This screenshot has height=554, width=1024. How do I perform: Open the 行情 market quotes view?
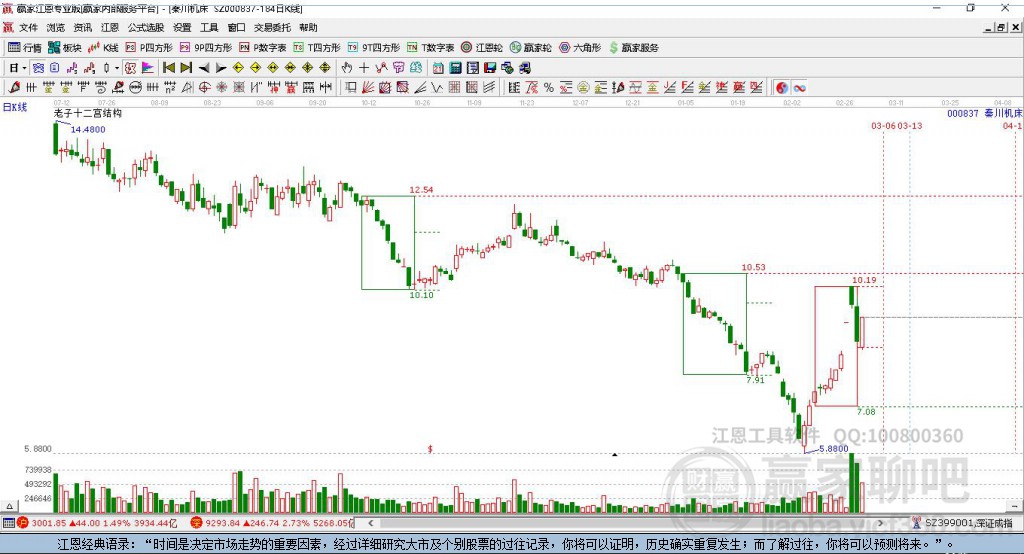click(x=24, y=48)
